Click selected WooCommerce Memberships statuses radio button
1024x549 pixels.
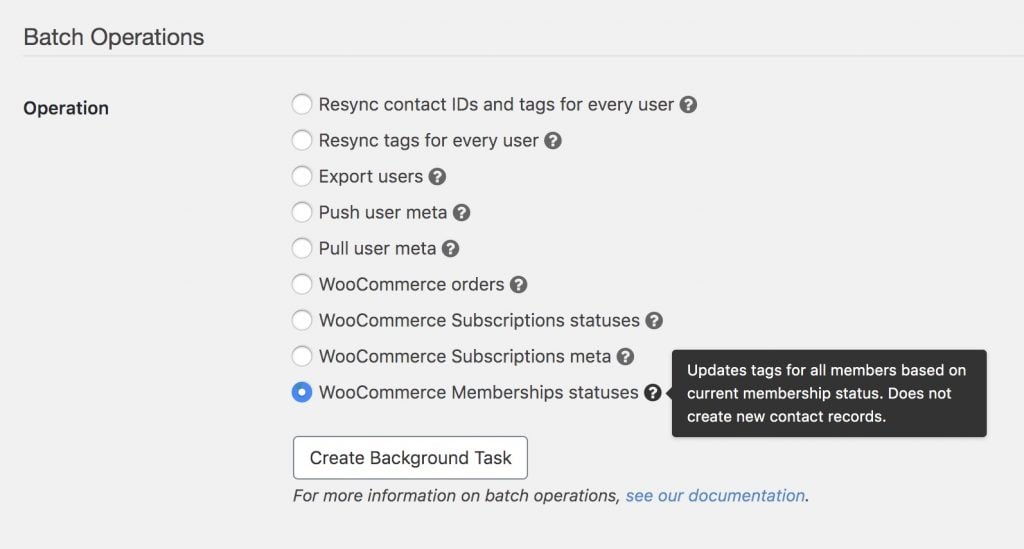pos(302,392)
